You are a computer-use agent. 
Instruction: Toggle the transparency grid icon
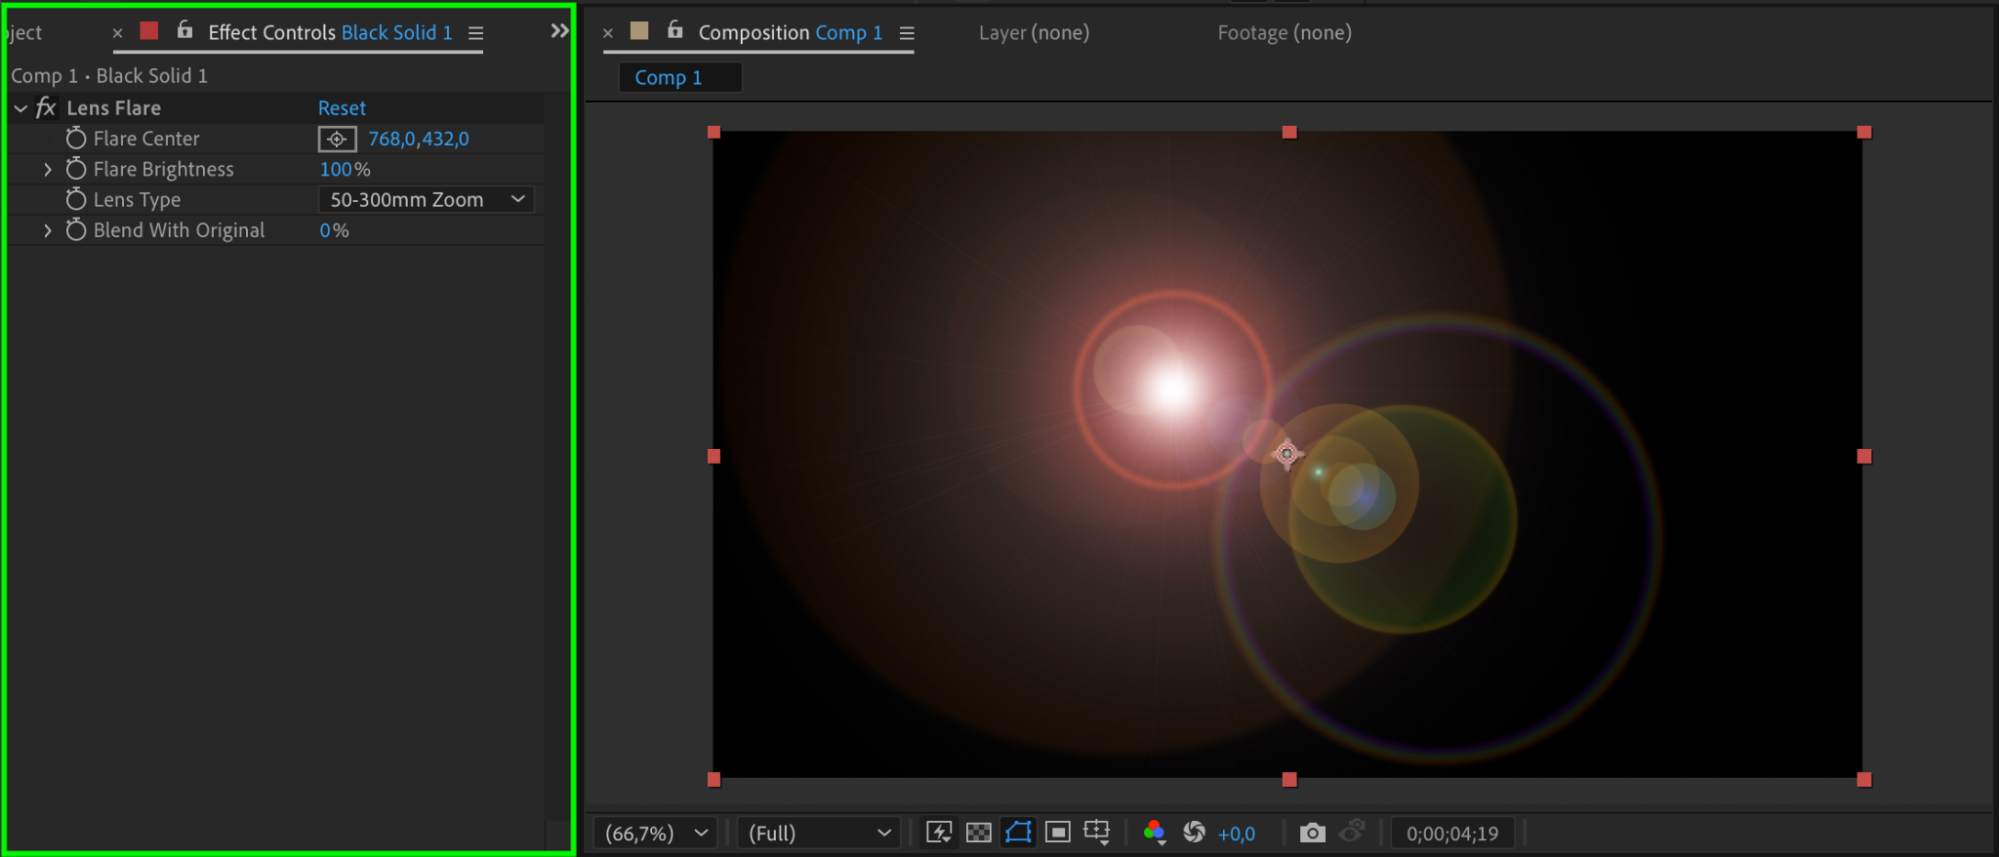click(x=979, y=832)
